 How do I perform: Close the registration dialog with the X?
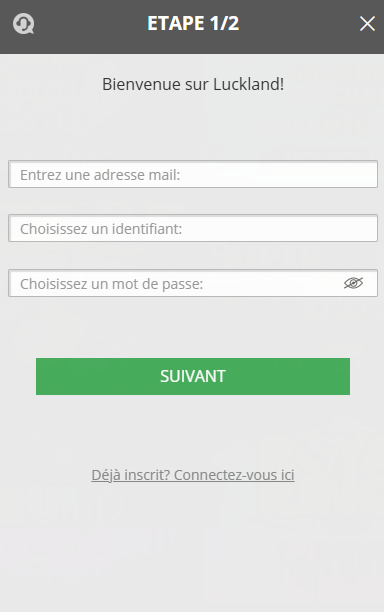click(x=367, y=24)
